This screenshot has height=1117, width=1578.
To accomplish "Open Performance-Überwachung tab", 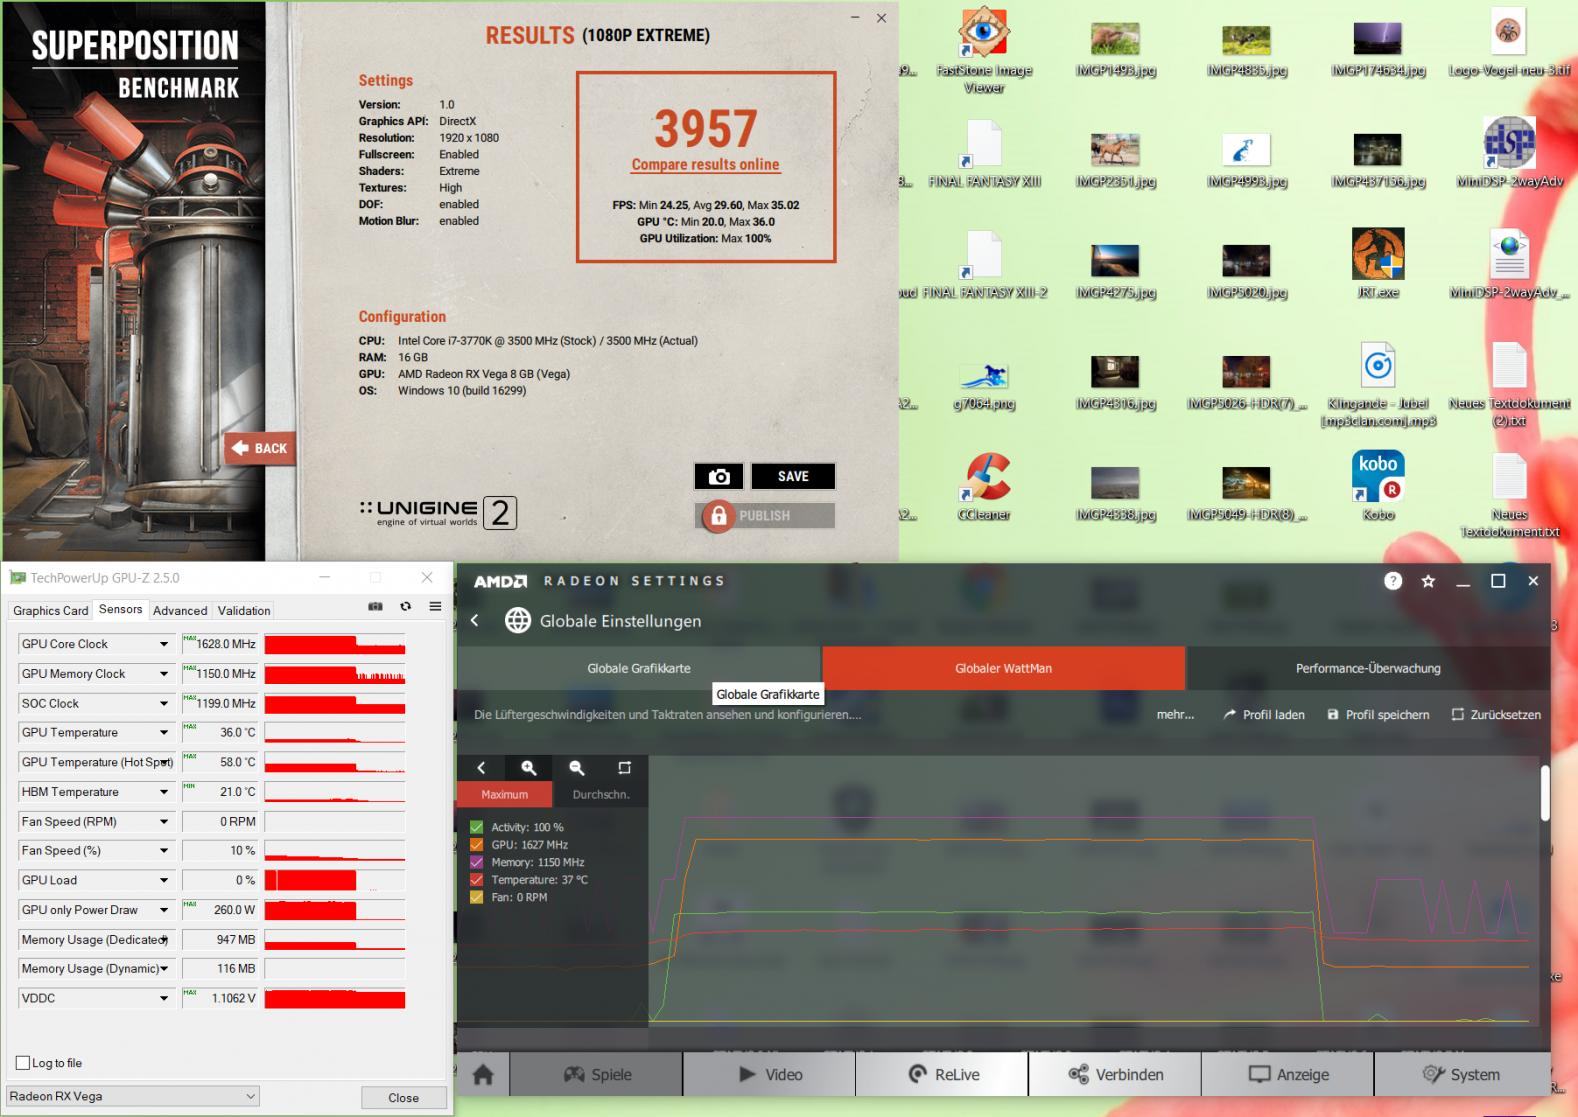I will [x=1368, y=668].
